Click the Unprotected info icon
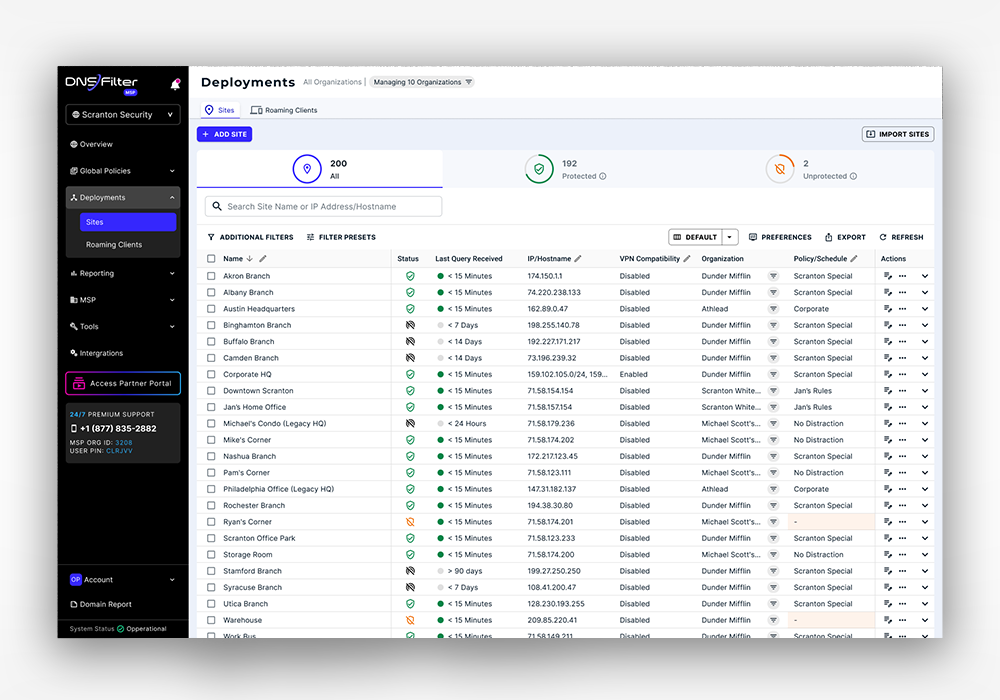 click(853, 177)
